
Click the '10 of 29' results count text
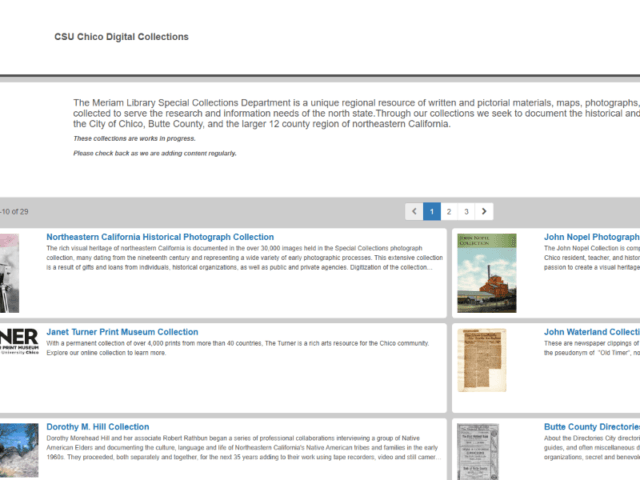(14, 212)
